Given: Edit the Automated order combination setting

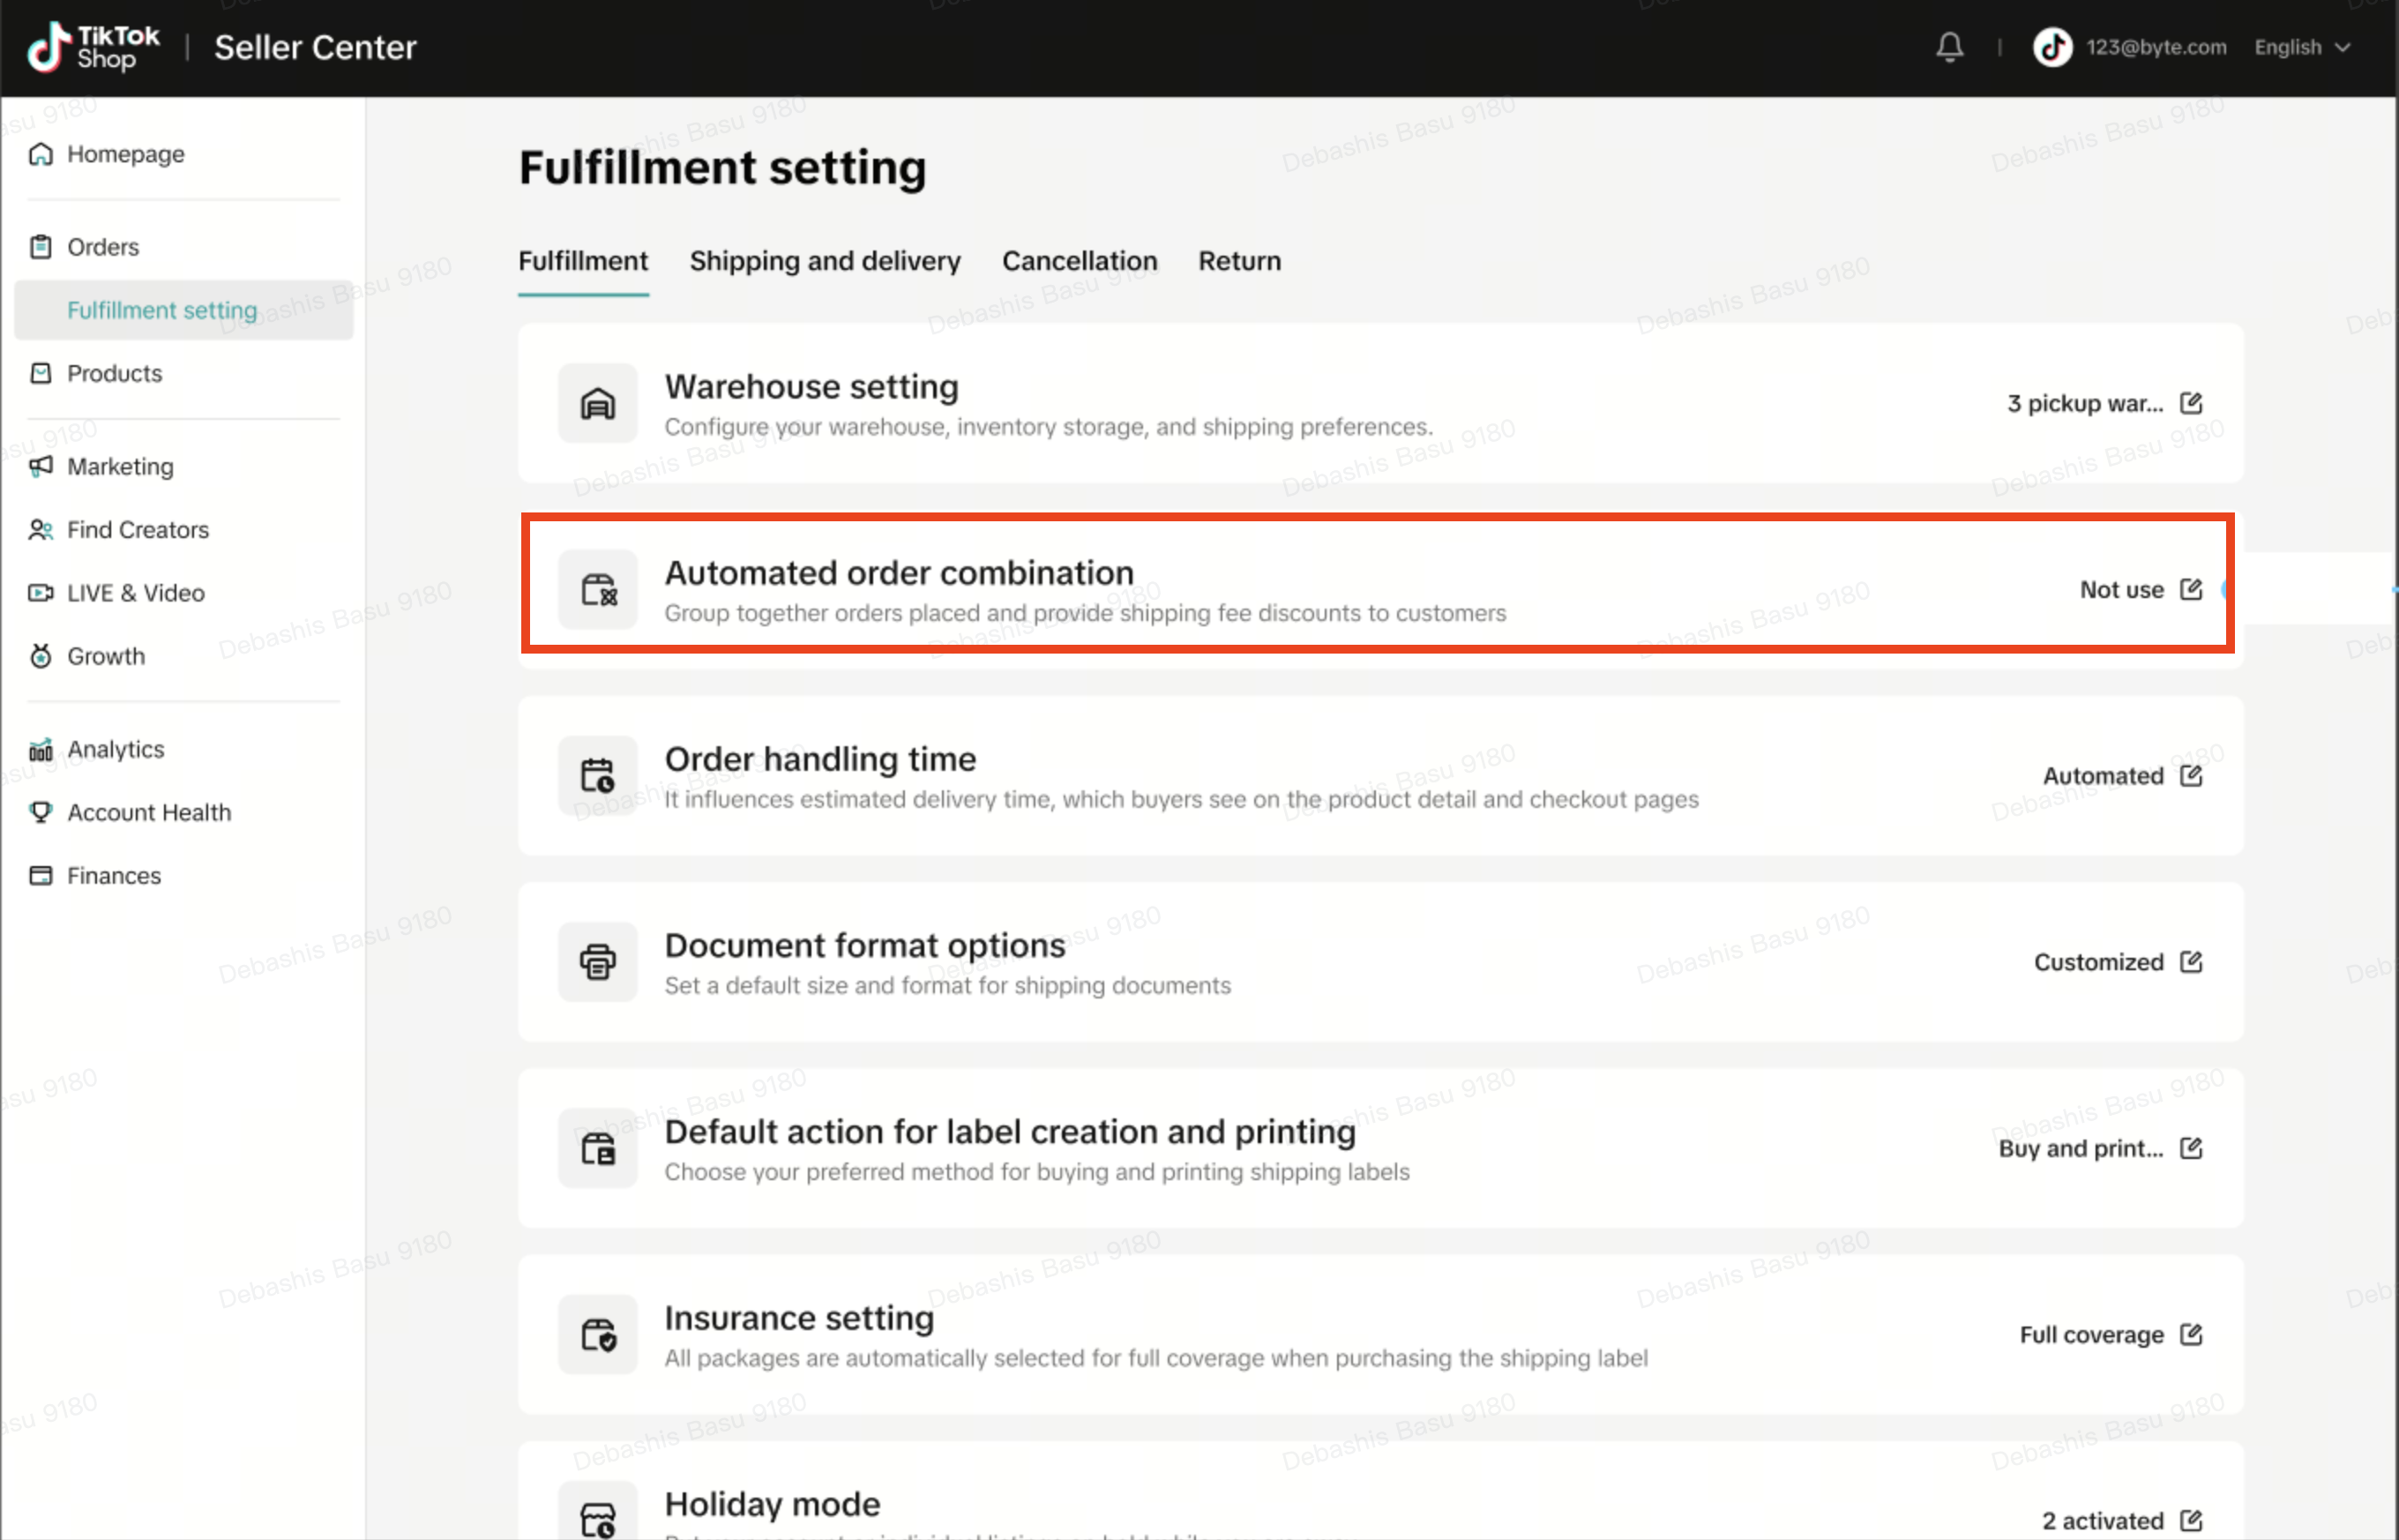Looking at the screenshot, I should coord(2191,589).
